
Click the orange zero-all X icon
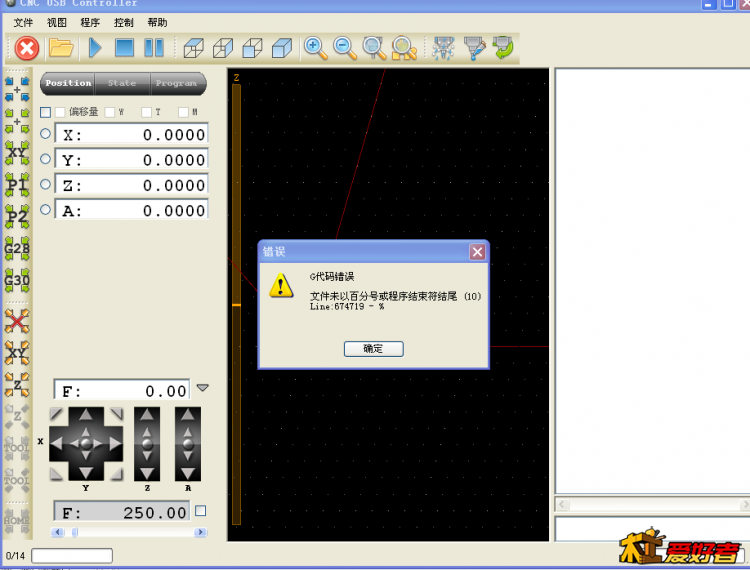17,321
